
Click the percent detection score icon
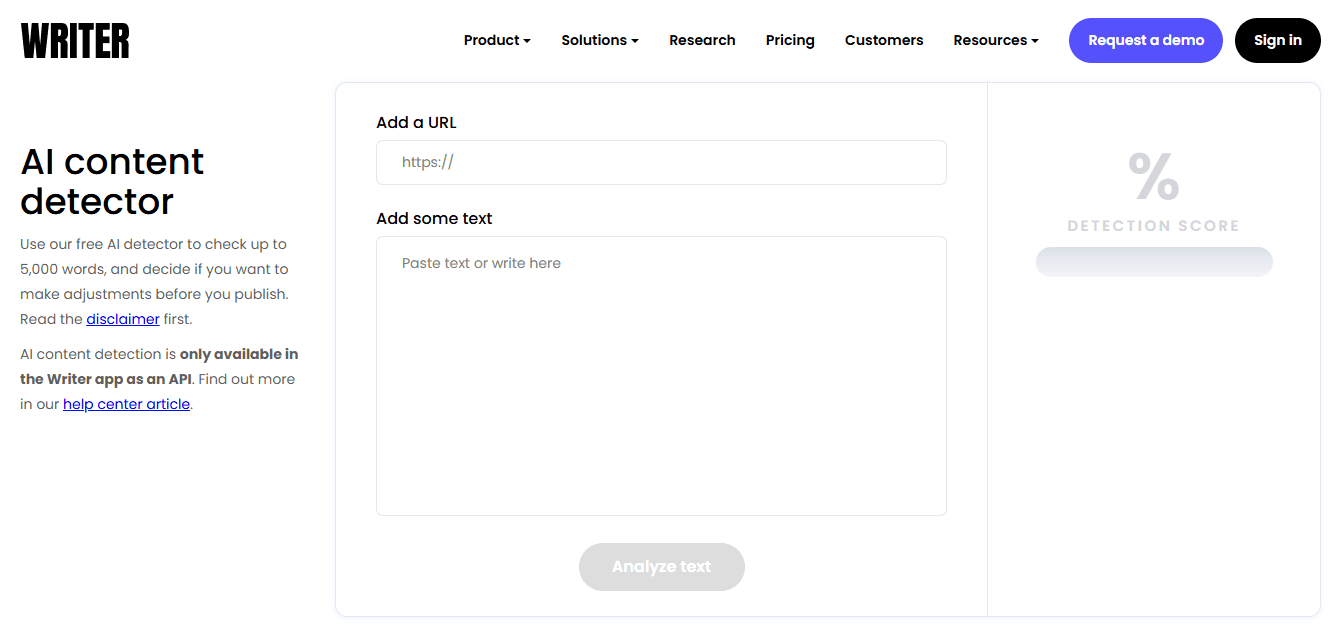[x=1154, y=176]
